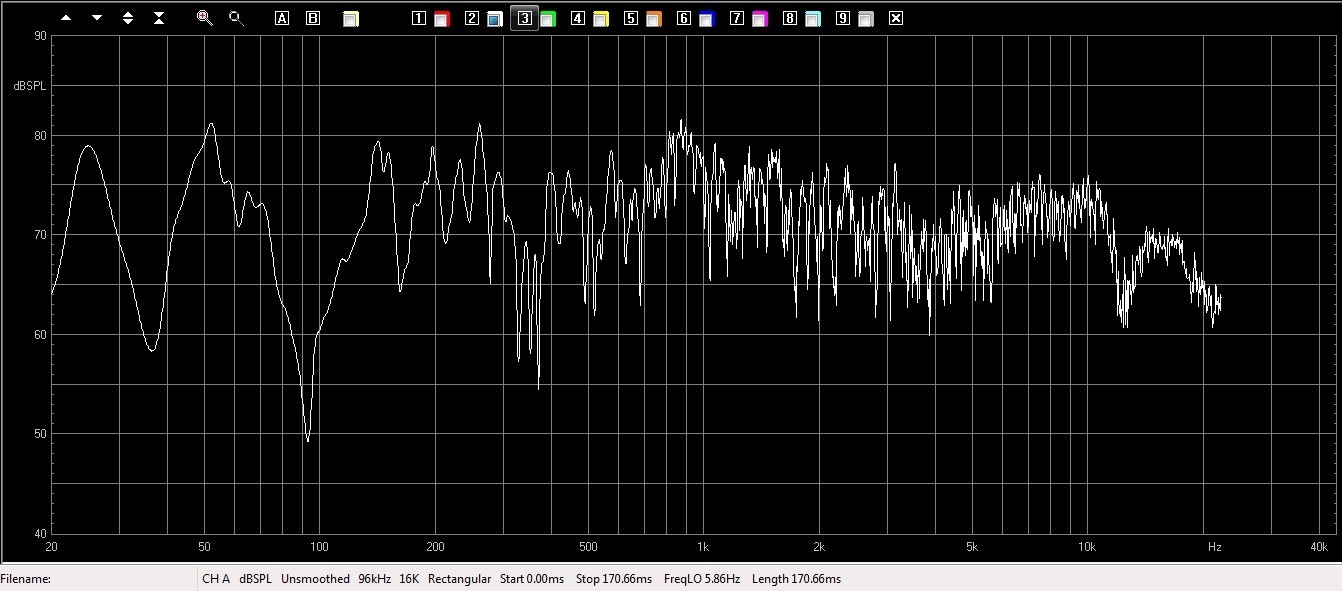The width and height of the screenshot is (1342, 591).
Task: Click the 2k label on frequency axis
Action: [x=818, y=547]
